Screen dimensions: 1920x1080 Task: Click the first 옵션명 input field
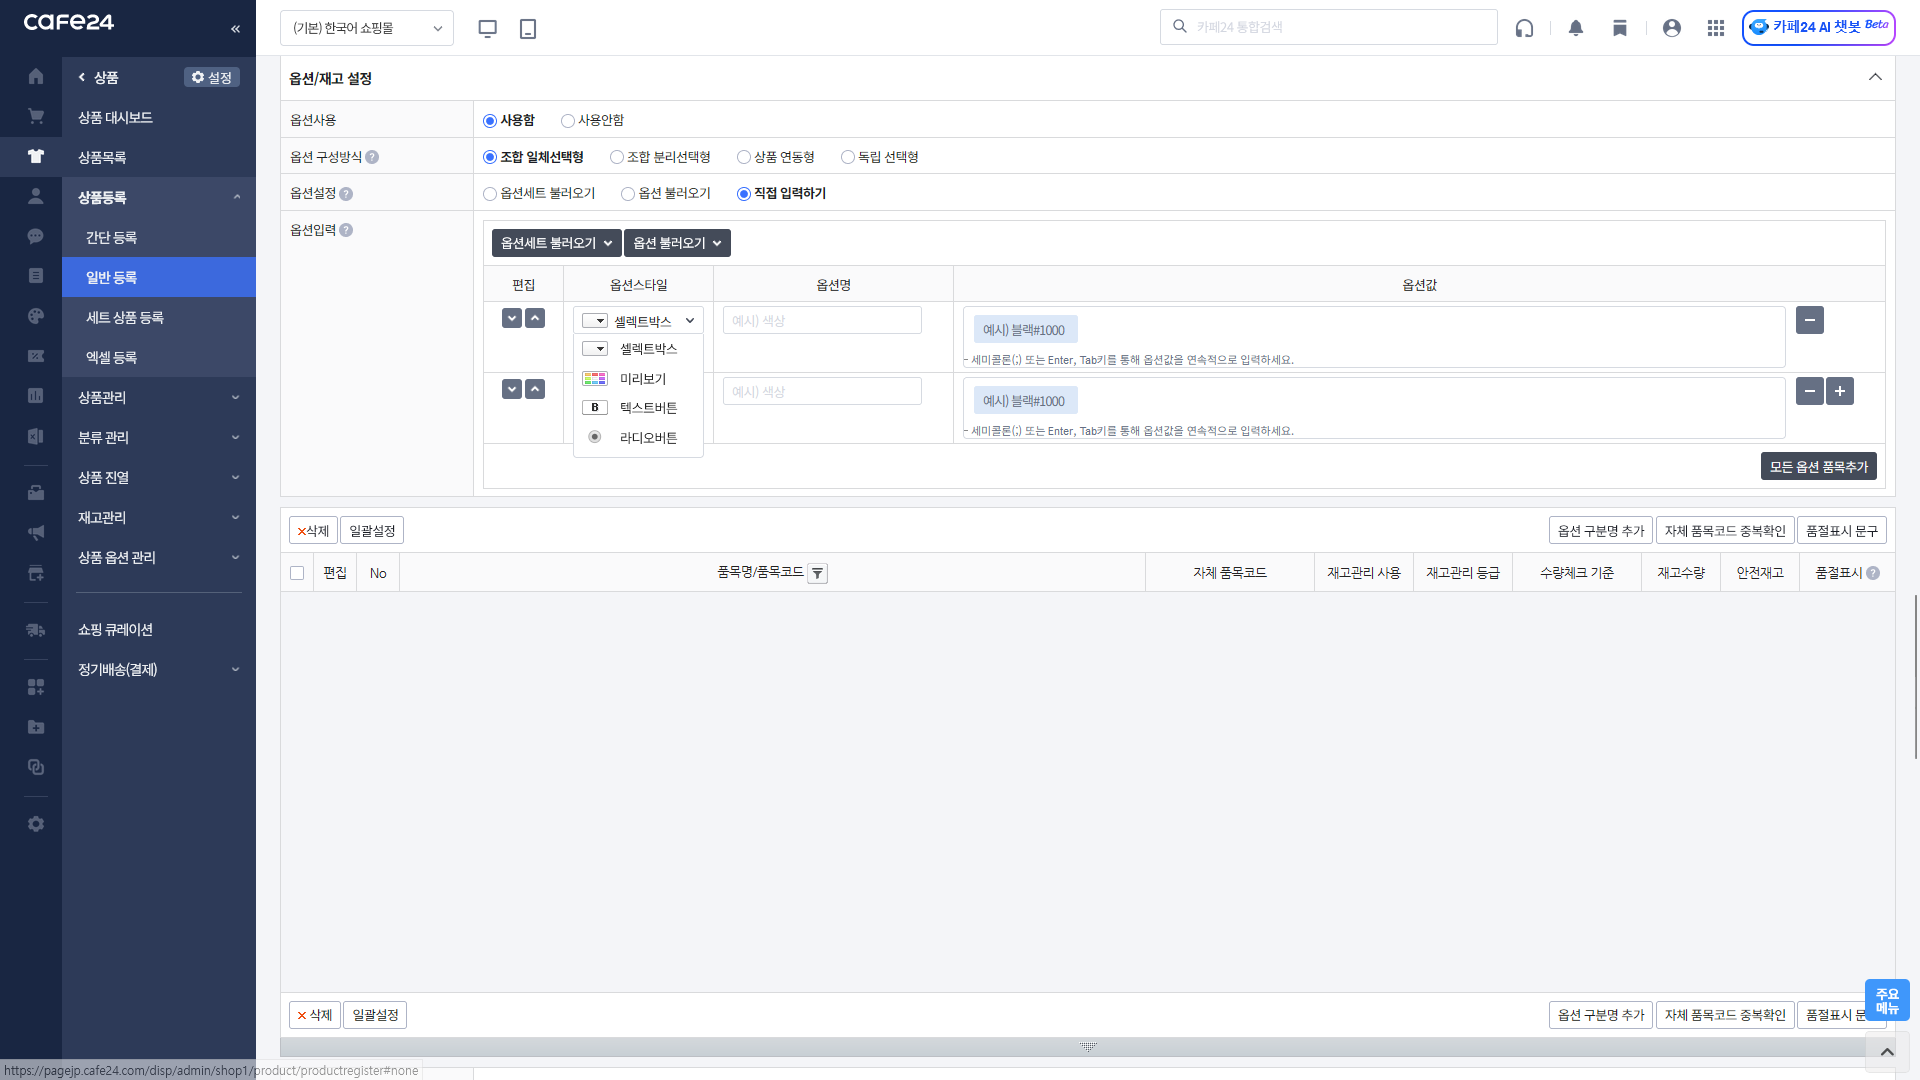[821, 321]
